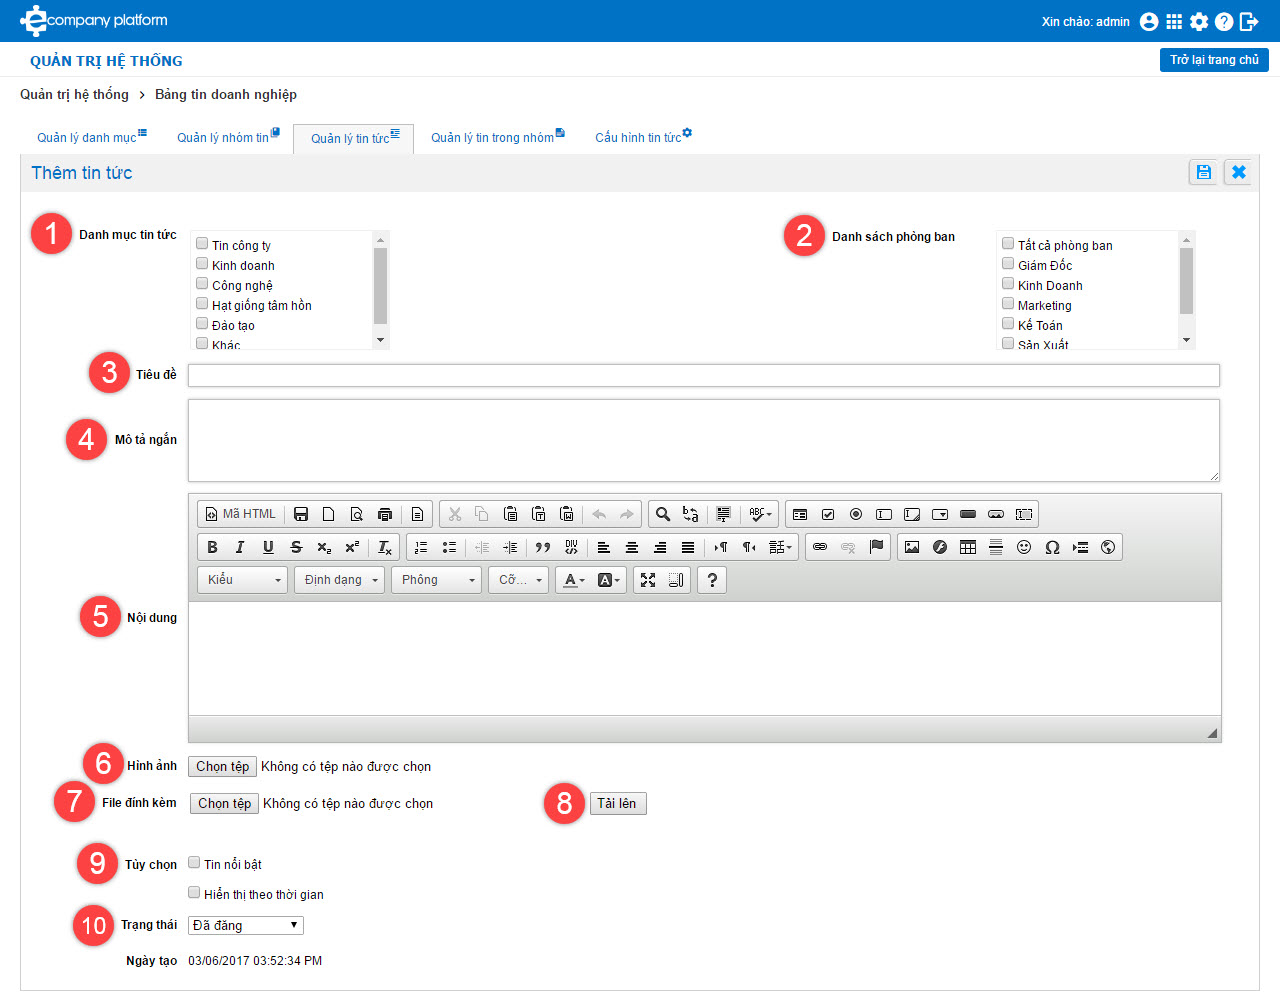
Task: Toggle Strikethrough formatting
Action: point(296,547)
